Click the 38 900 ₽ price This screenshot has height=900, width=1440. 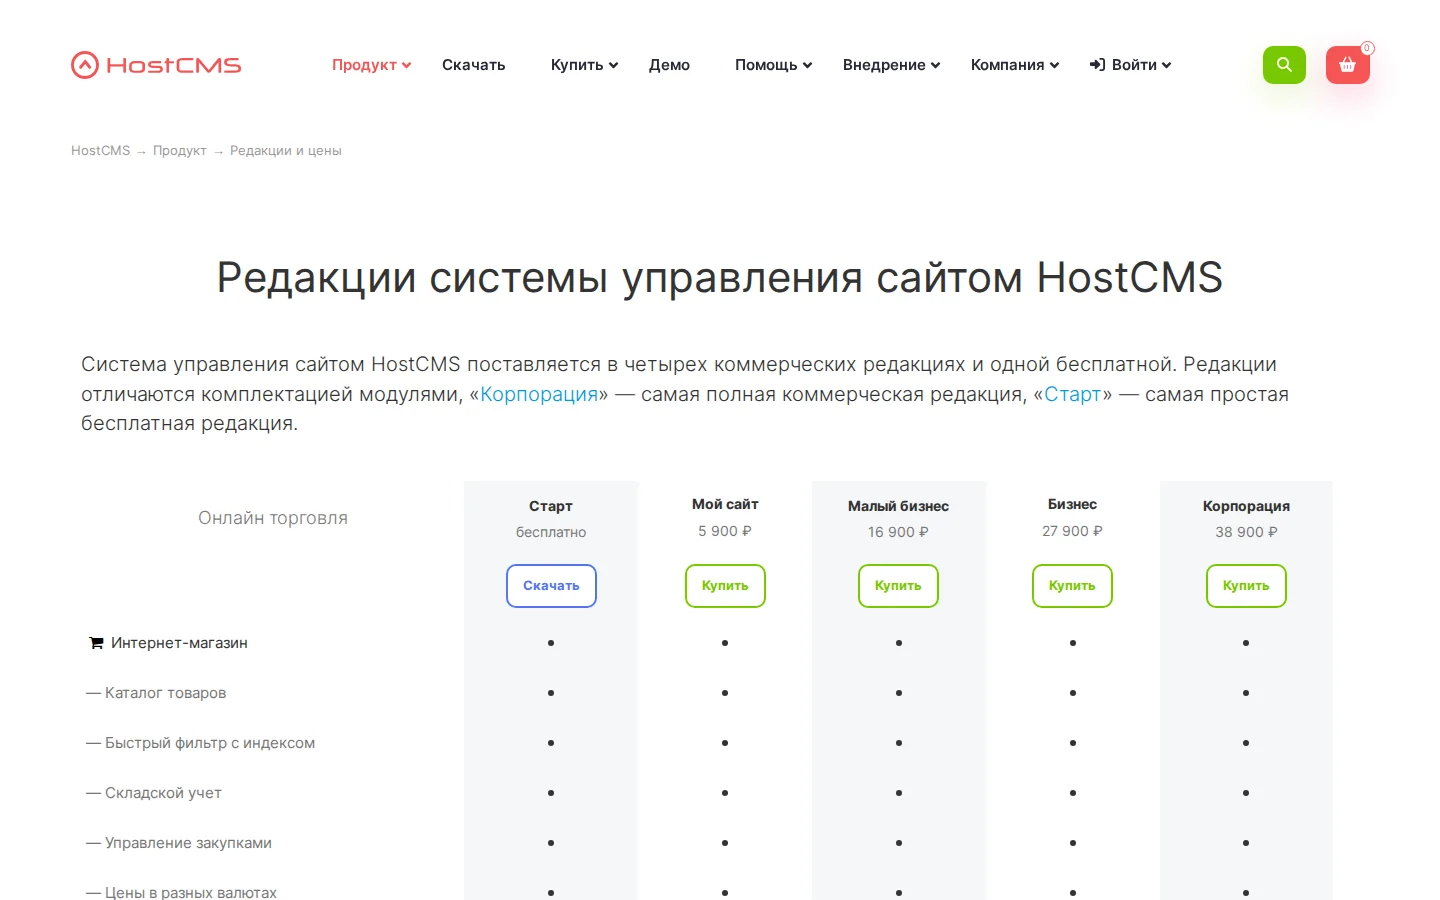pos(1246,532)
